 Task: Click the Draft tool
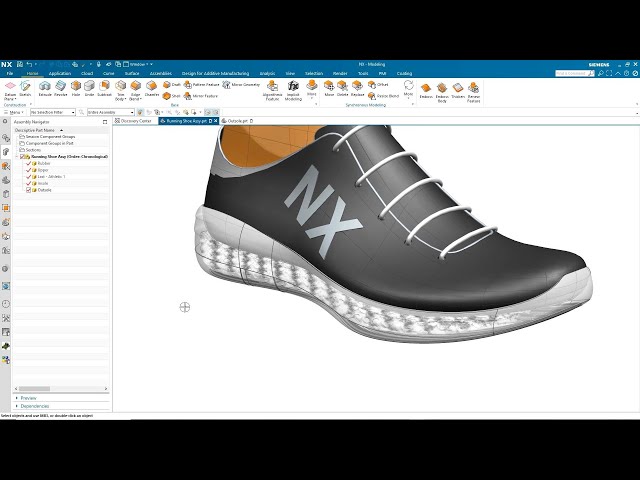(x=172, y=84)
